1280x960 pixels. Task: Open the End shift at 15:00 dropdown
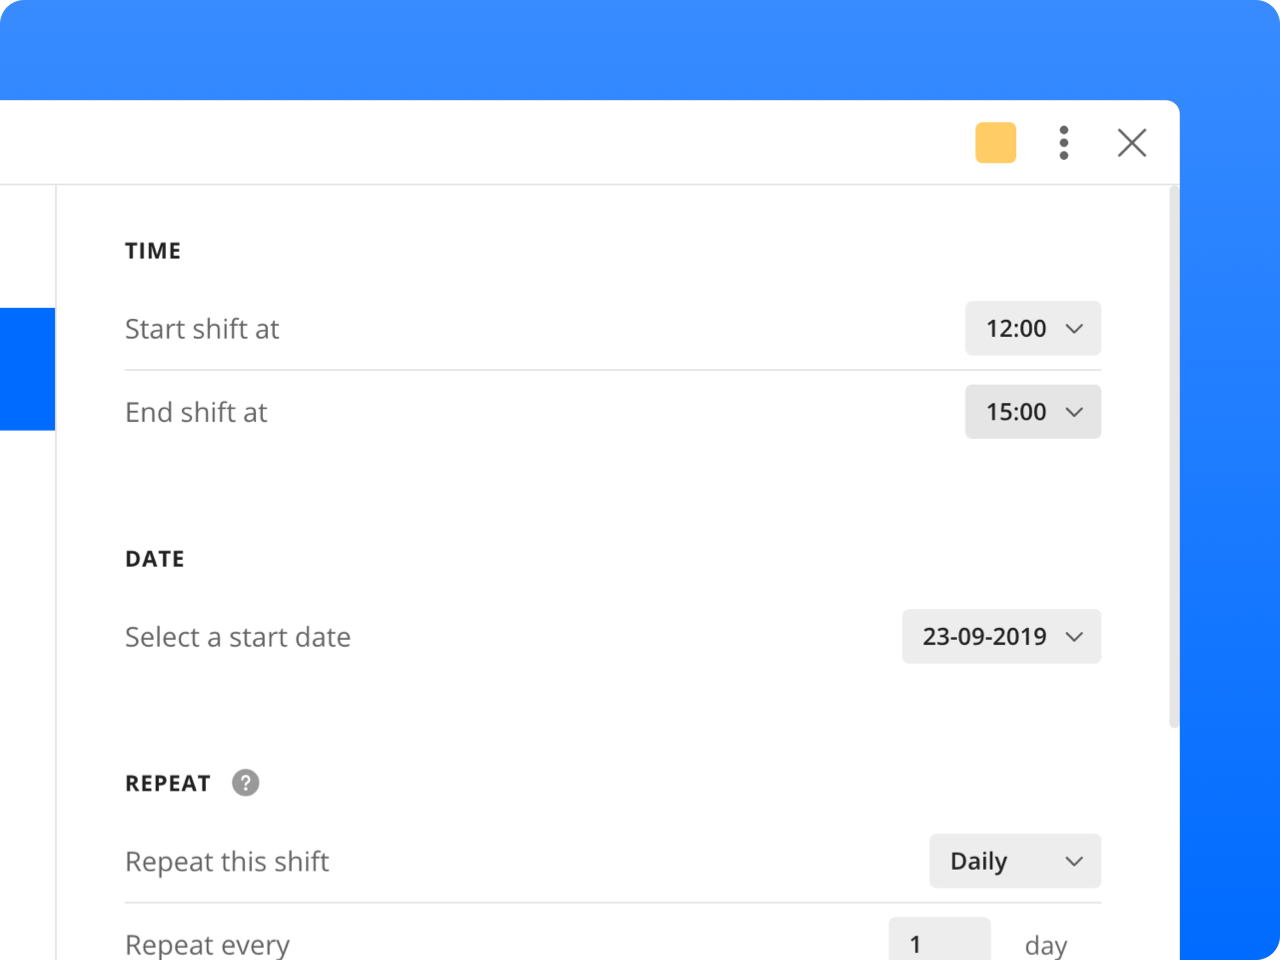tap(1033, 412)
